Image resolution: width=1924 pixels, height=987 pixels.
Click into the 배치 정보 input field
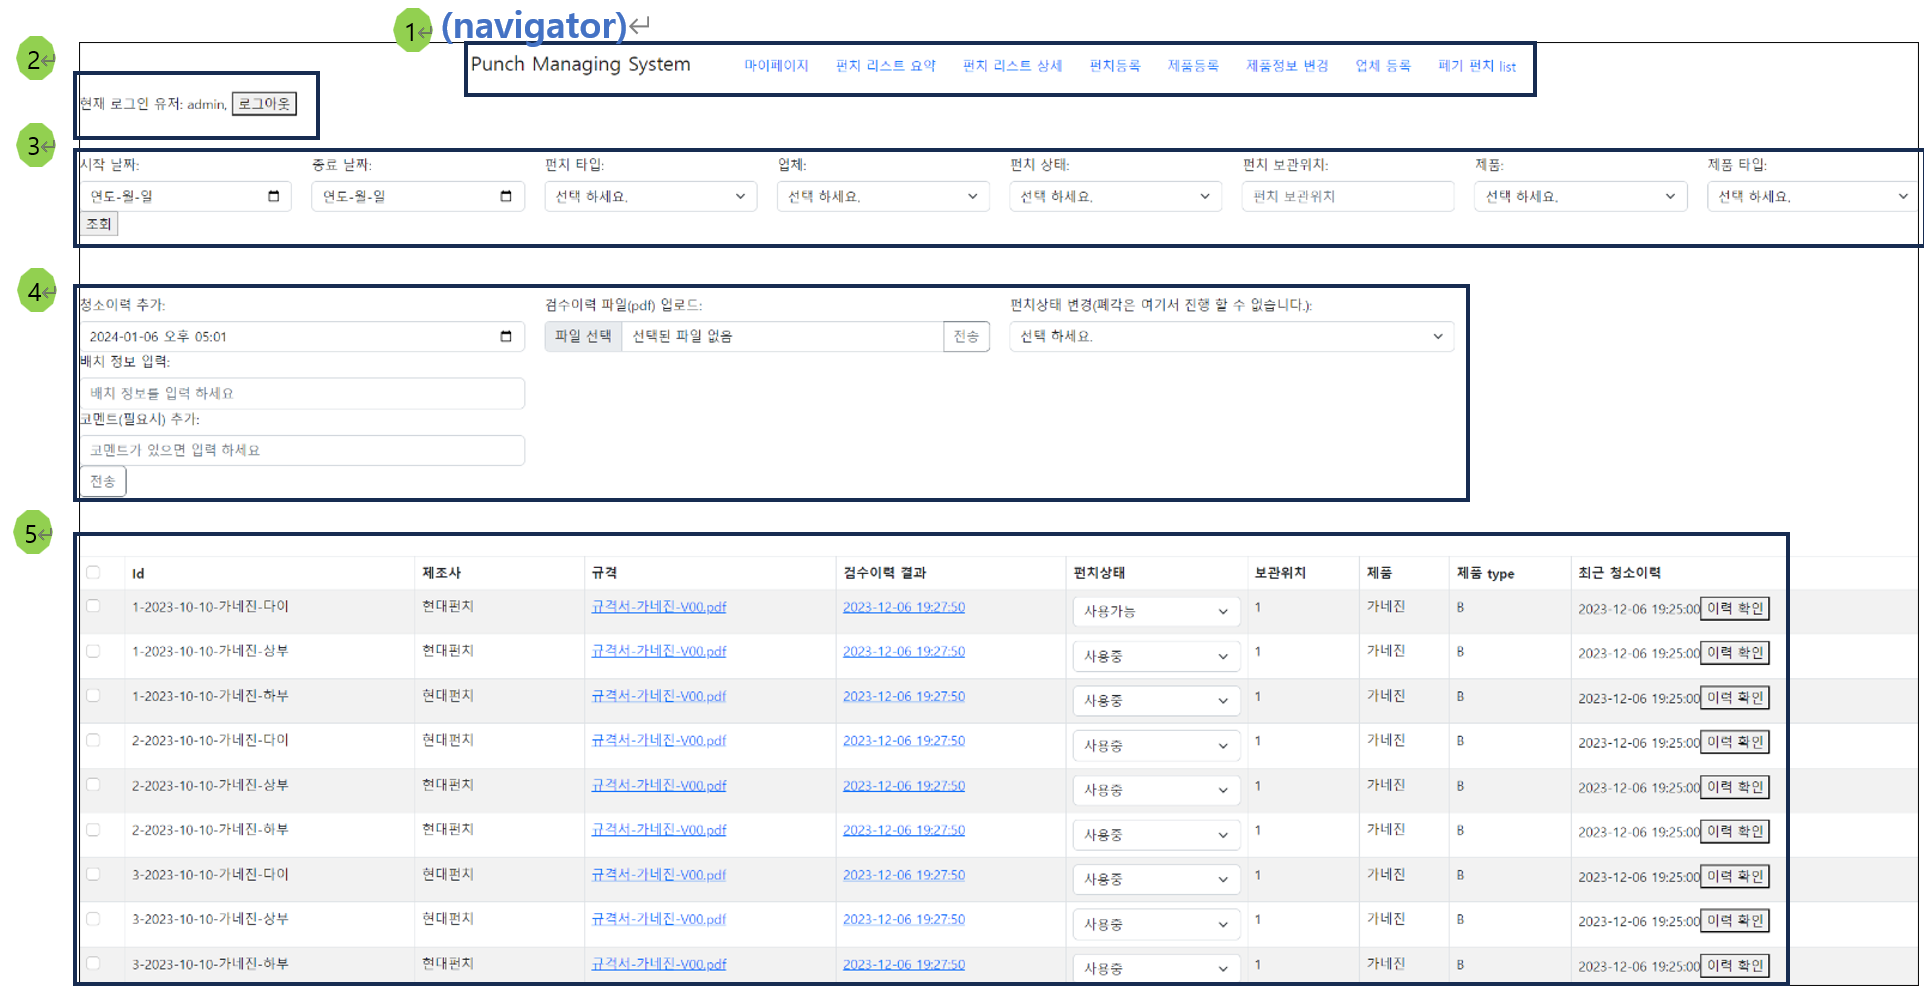pos(300,393)
